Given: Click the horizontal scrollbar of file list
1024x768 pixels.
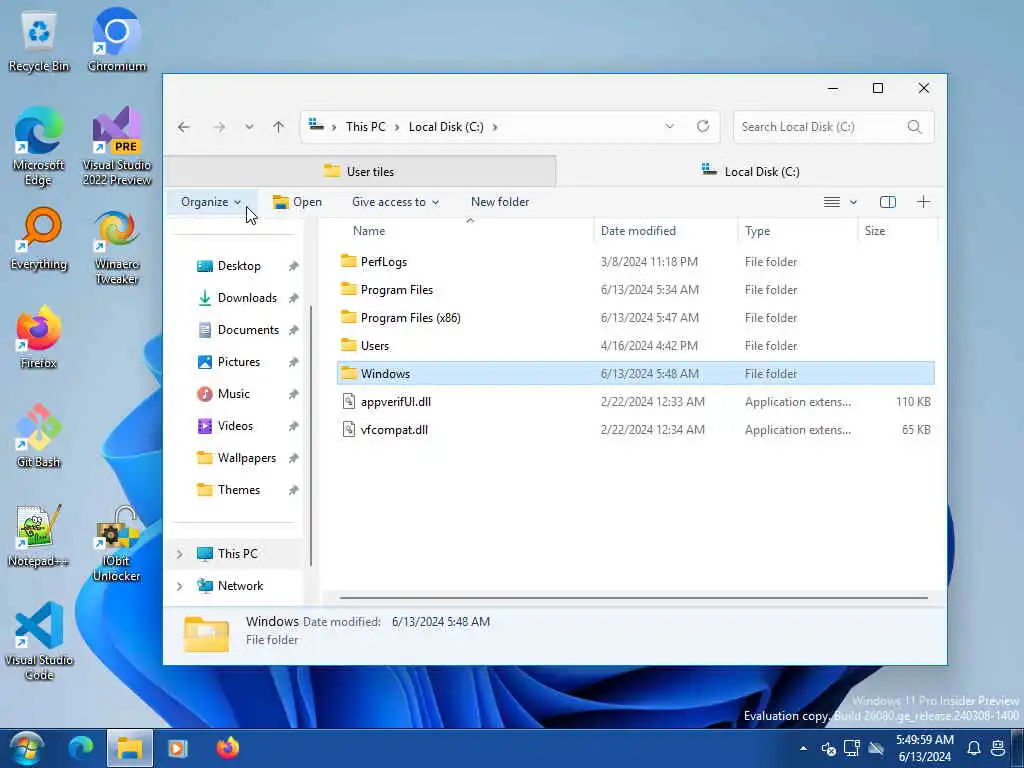Looking at the screenshot, I should click(633, 597).
